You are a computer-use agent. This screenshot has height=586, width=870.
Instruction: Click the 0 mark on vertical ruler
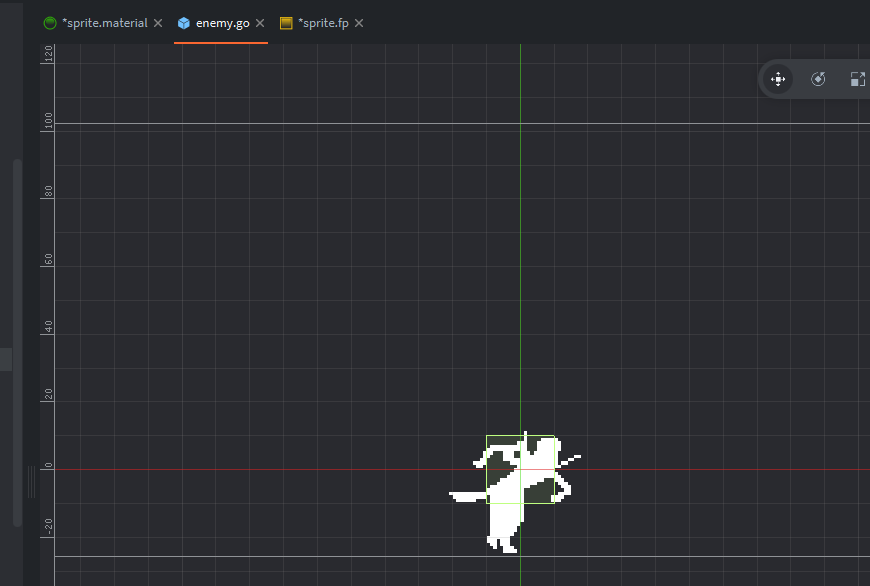47,467
